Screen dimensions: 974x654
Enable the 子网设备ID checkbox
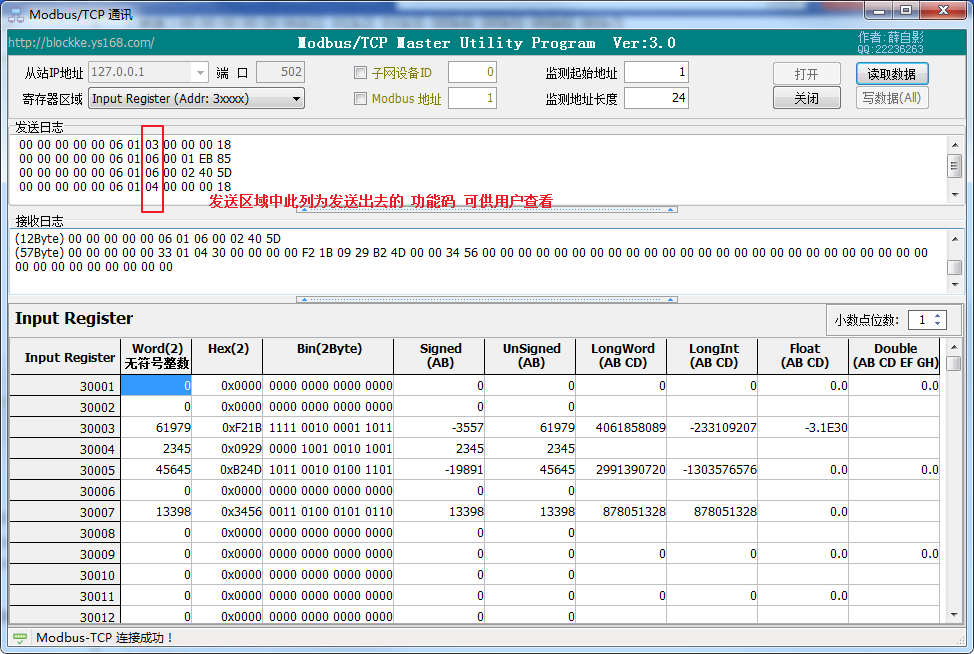pos(361,73)
